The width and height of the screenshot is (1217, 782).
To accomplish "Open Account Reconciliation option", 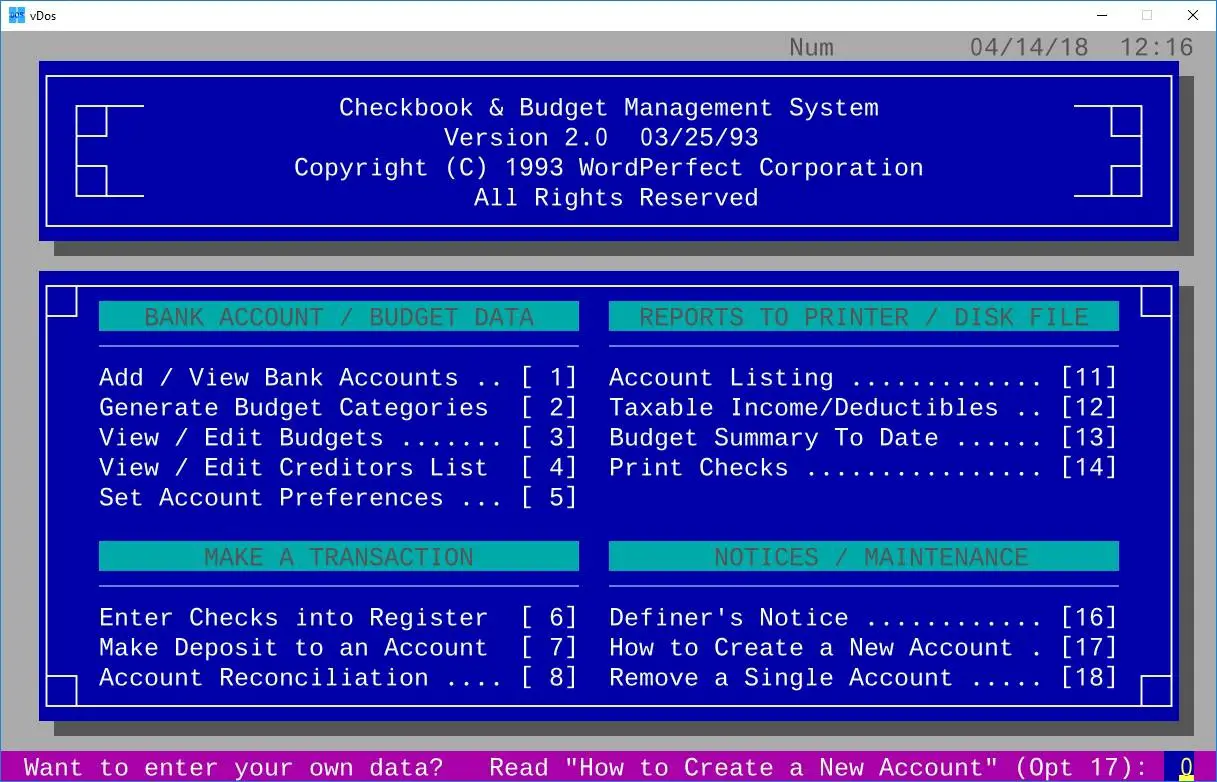I will [x=338, y=678].
